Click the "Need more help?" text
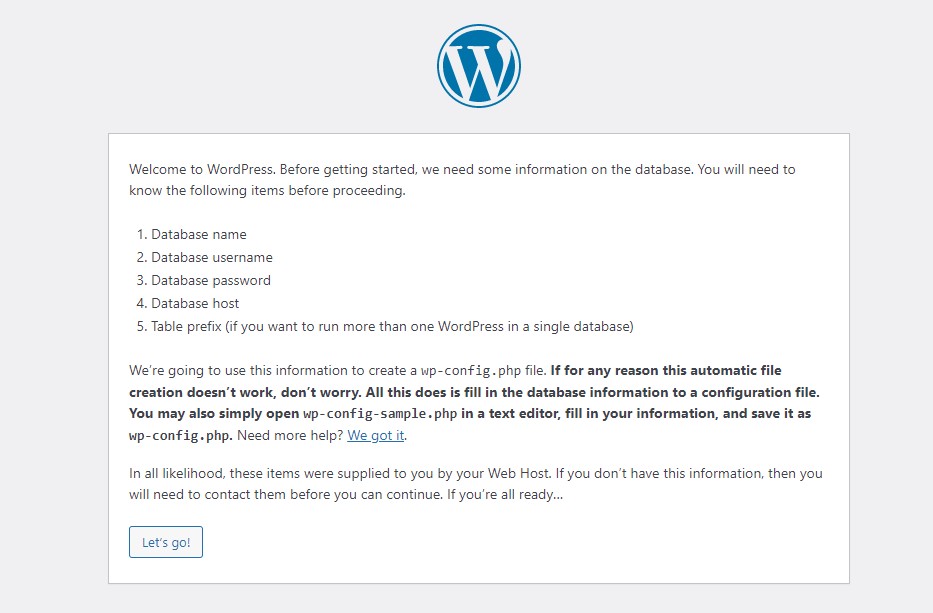This screenshot has height=613, width=933. pos(297,436)
